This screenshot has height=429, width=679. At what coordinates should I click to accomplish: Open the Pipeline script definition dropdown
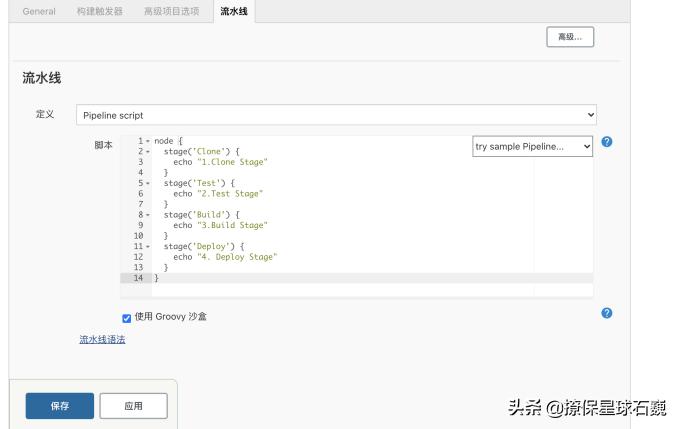click(x=336, y=115)
